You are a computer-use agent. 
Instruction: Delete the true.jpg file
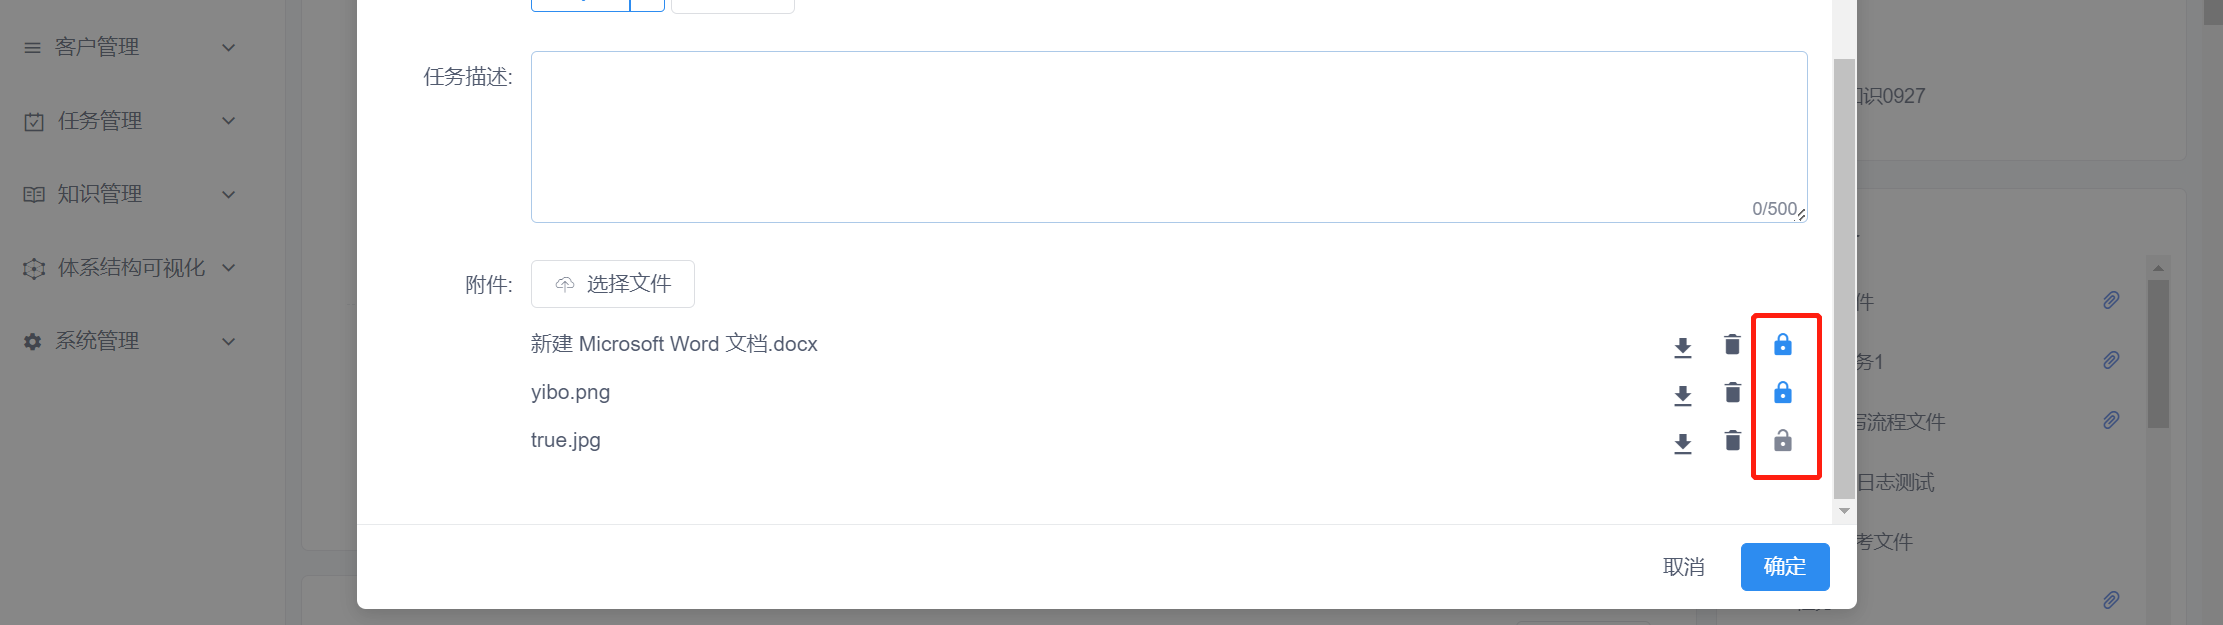click(1733, 441)
